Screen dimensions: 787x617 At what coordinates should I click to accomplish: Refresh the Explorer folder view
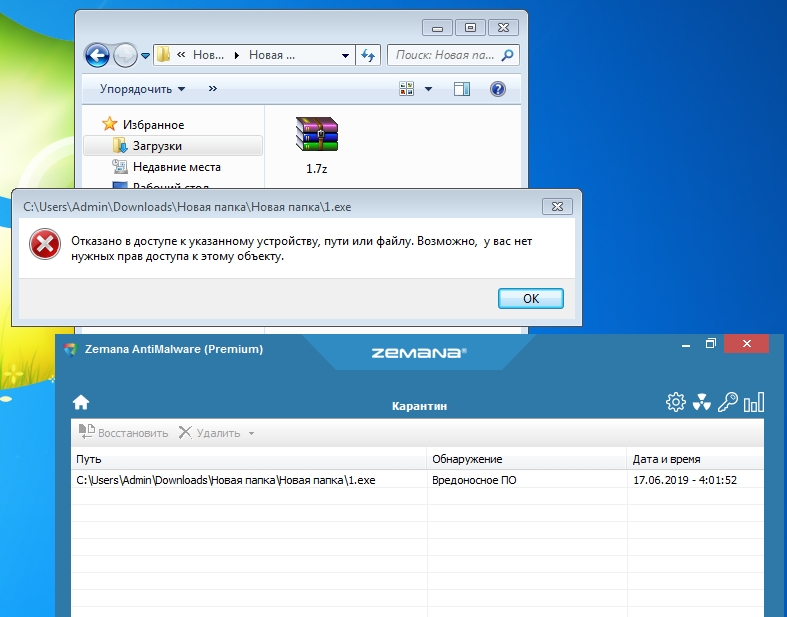click(x=368, y=55)
